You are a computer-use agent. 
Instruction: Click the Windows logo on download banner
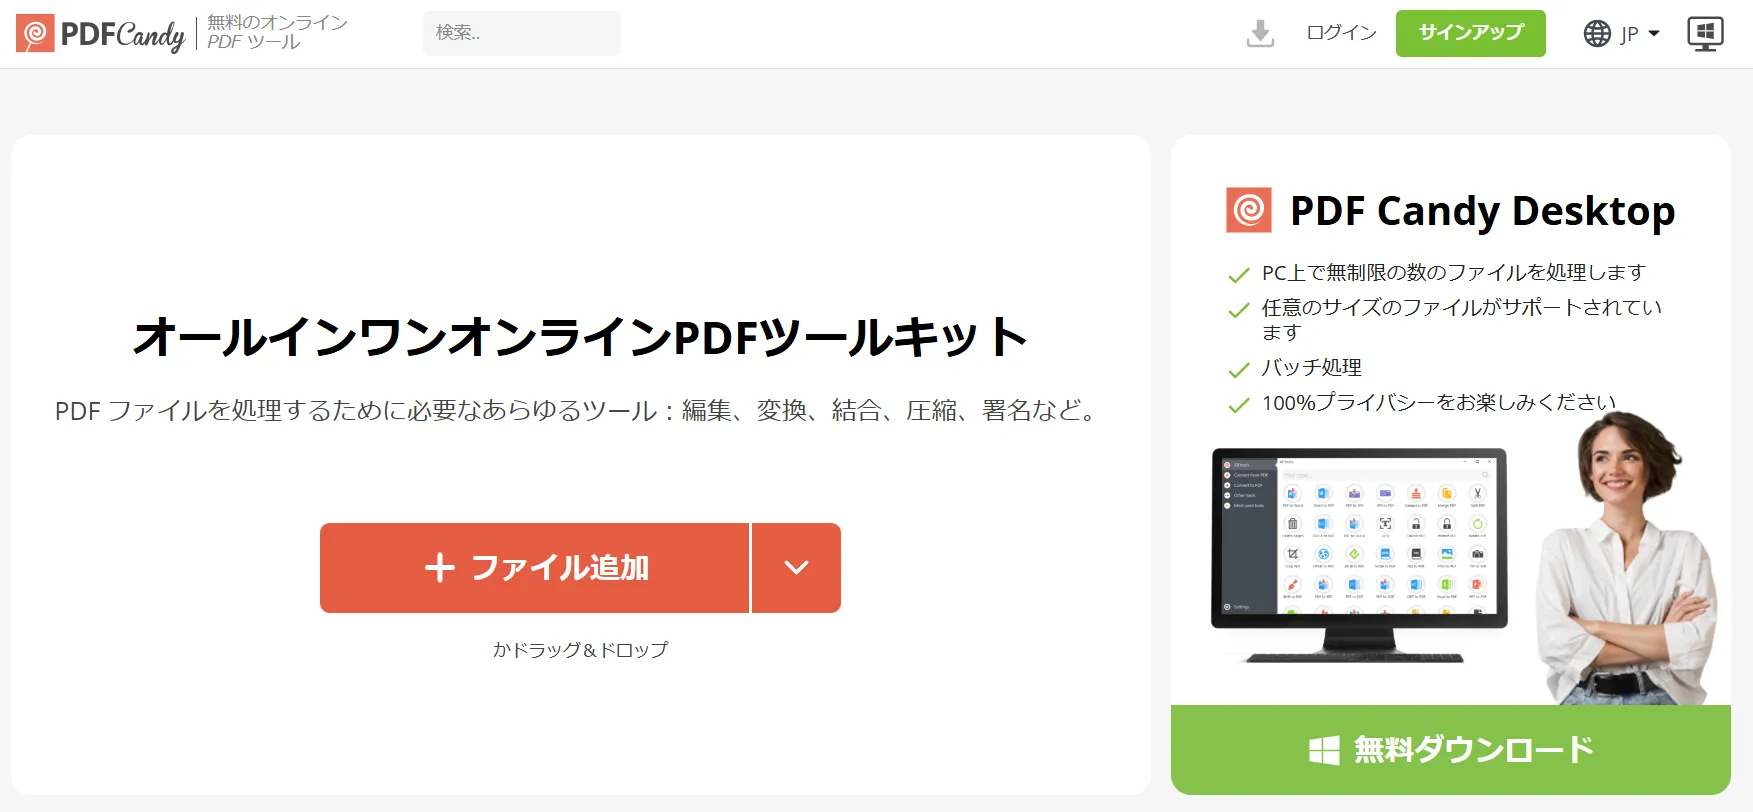1324,750
